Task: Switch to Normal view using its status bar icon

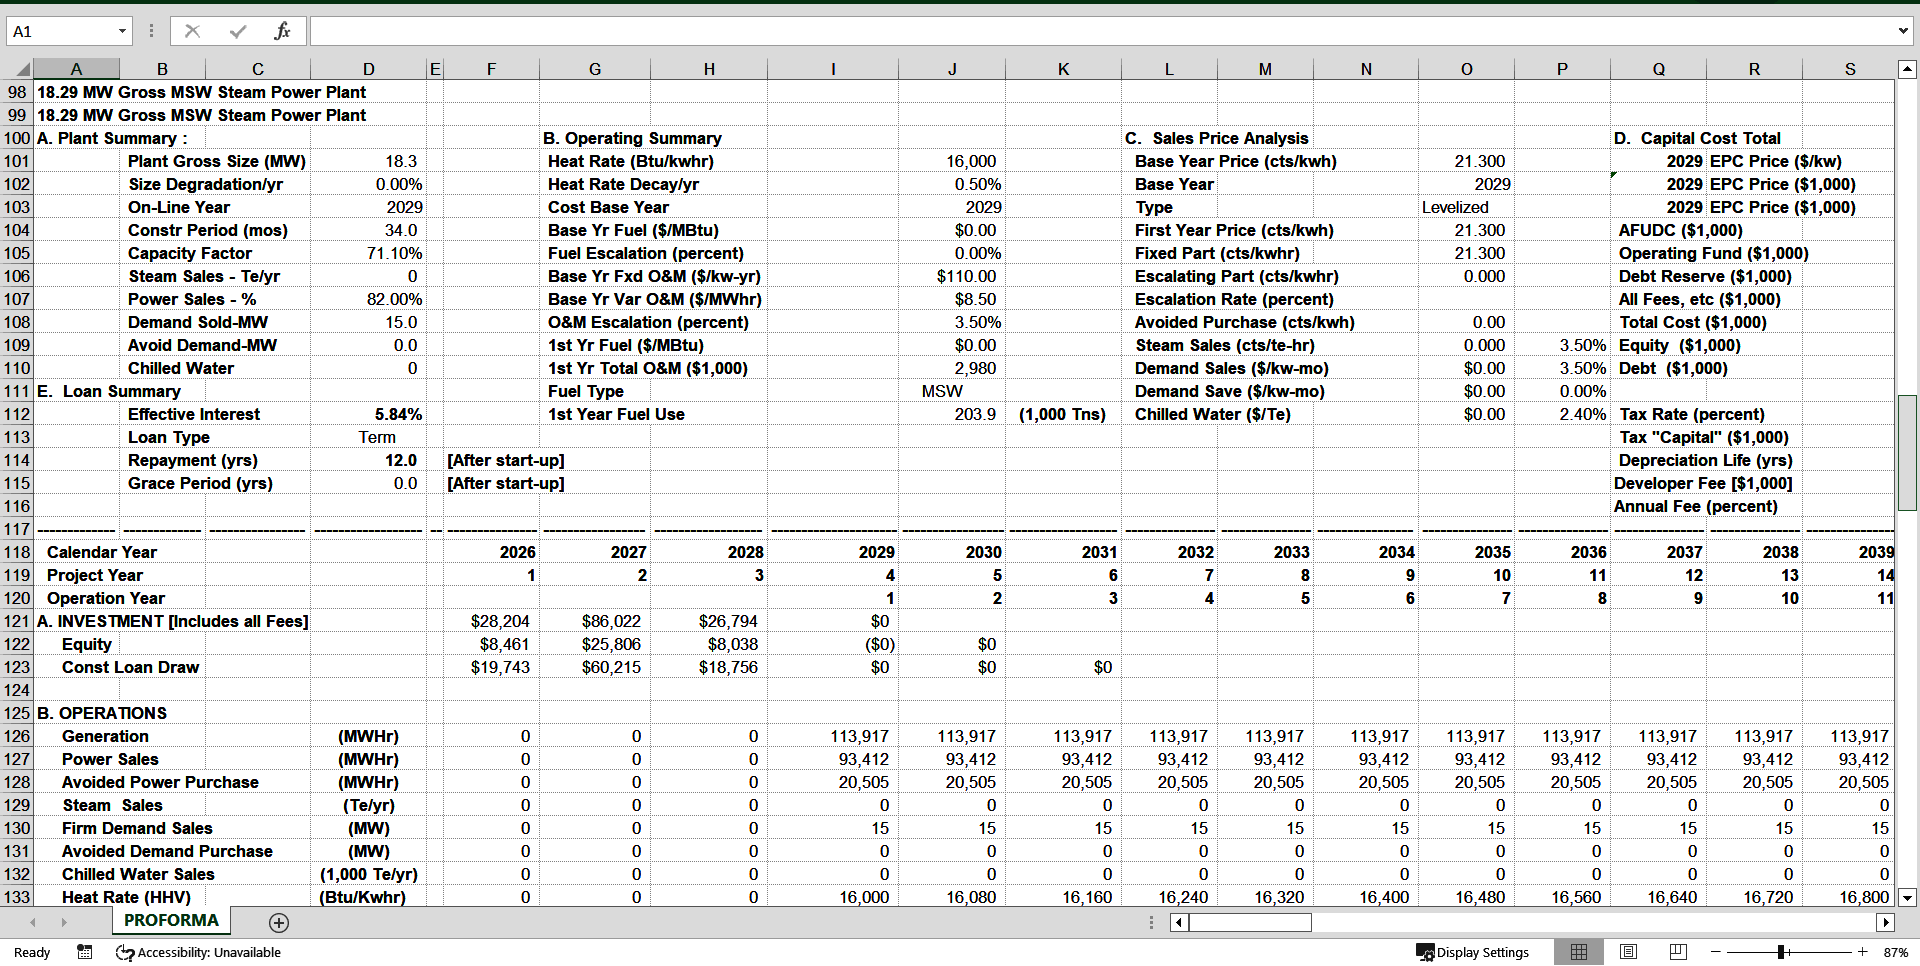Action: 1580,951
